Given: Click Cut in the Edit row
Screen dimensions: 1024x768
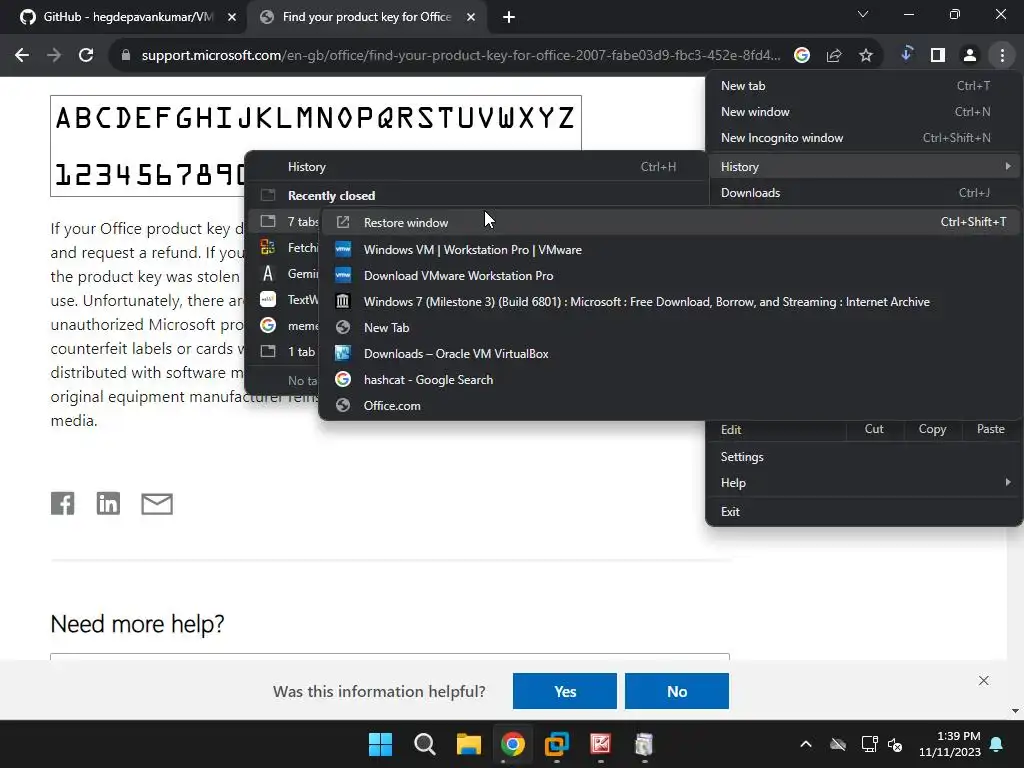Looking at the screenshot, I should 874,429.
